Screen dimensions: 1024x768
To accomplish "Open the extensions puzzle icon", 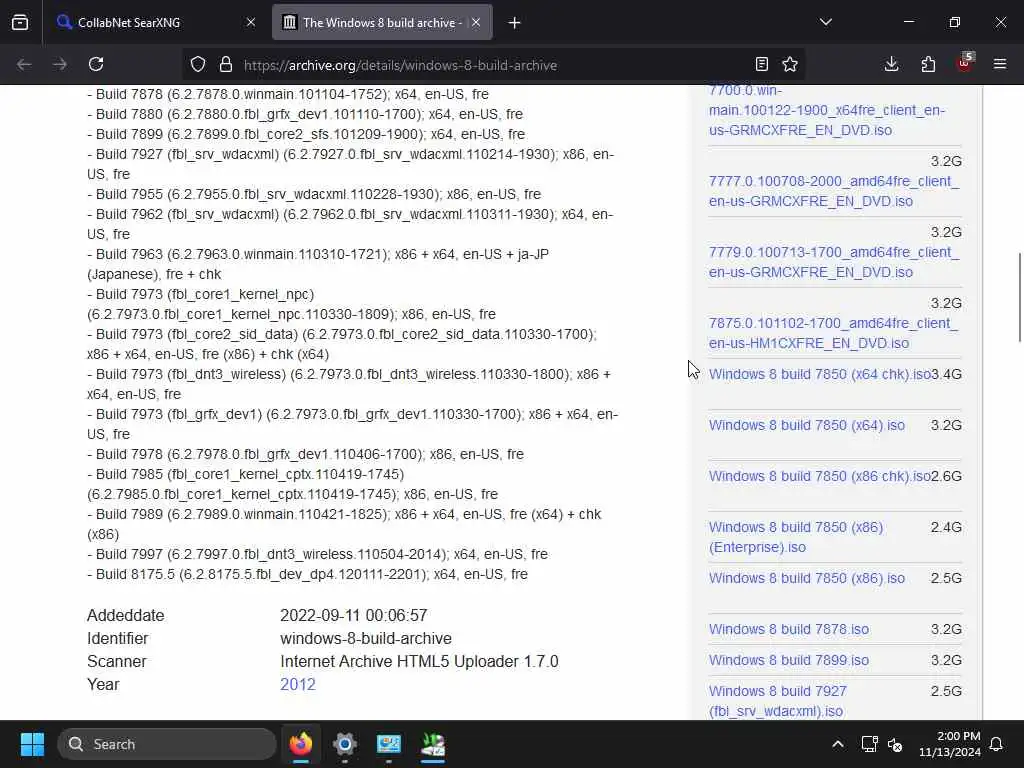I will (x=928, y=65).
